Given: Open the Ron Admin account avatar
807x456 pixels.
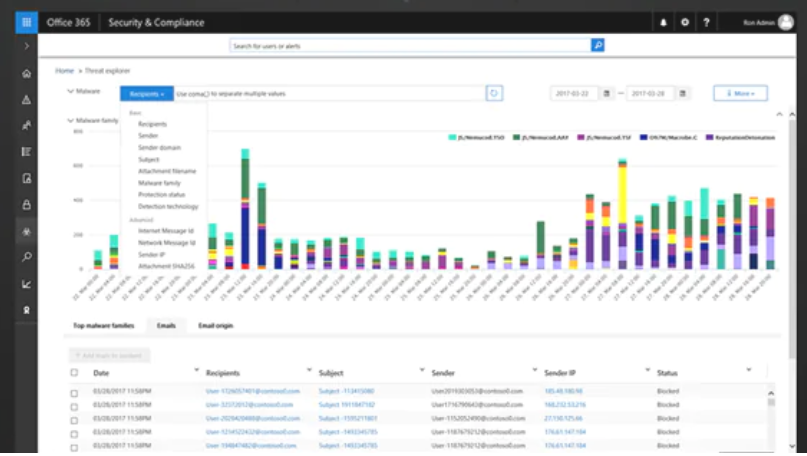Looking at the screenshot, I should (785, 22).
